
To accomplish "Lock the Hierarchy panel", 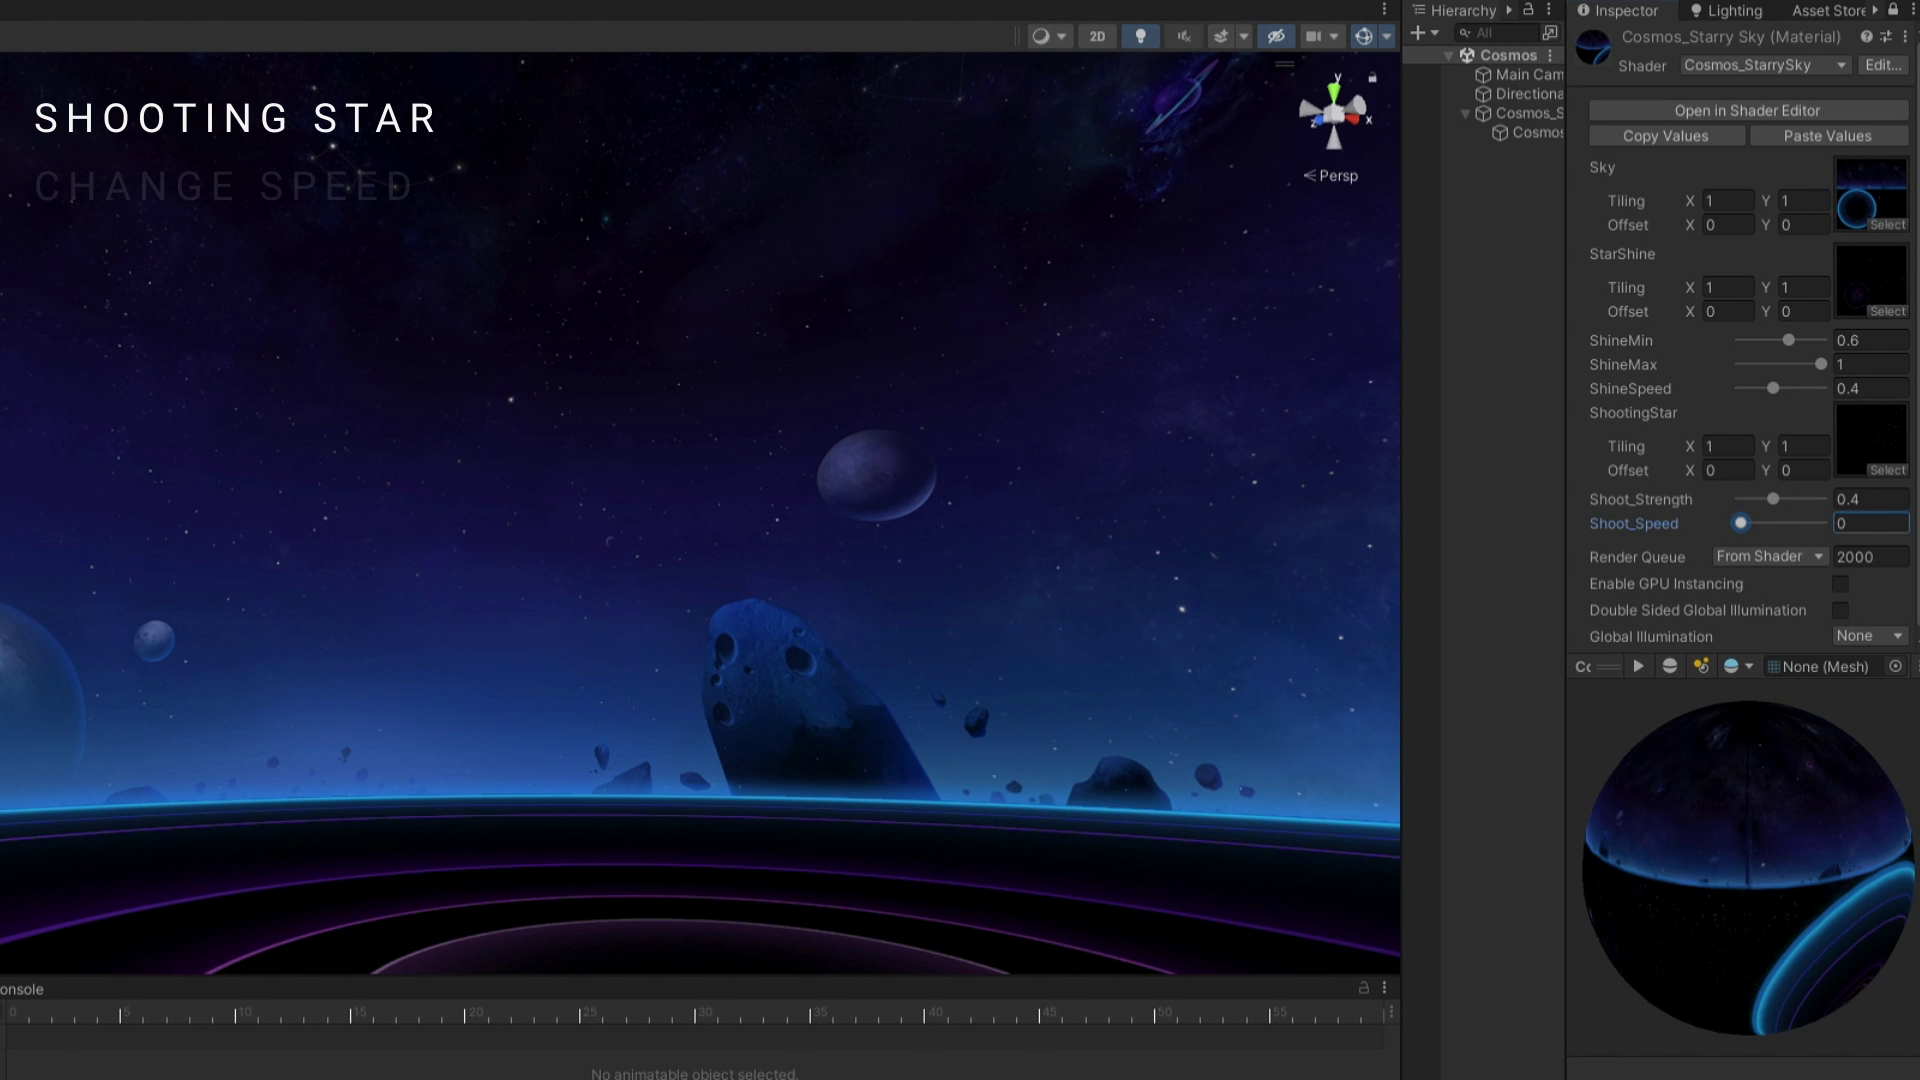I will 1528,9.
